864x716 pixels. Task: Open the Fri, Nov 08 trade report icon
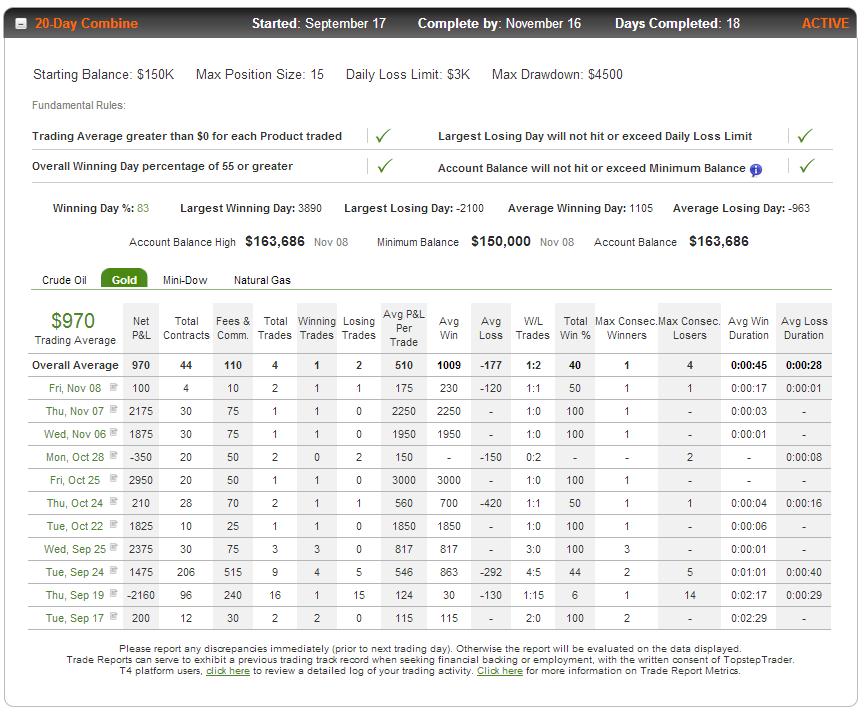(x=113, y=387)
